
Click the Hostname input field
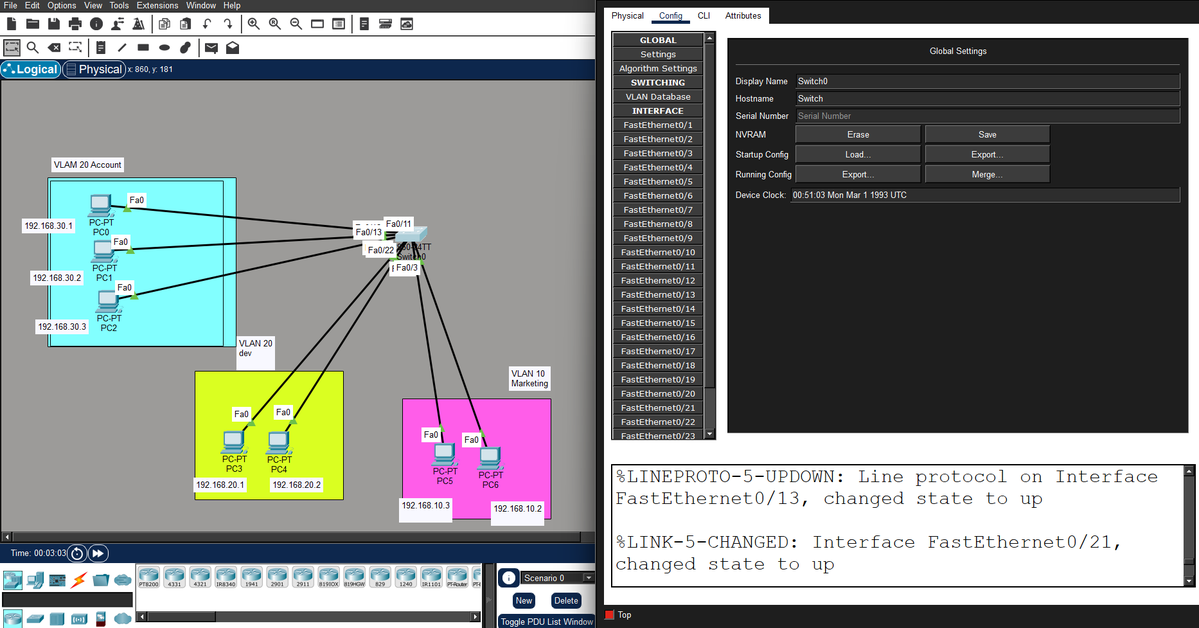pos(987,99)
